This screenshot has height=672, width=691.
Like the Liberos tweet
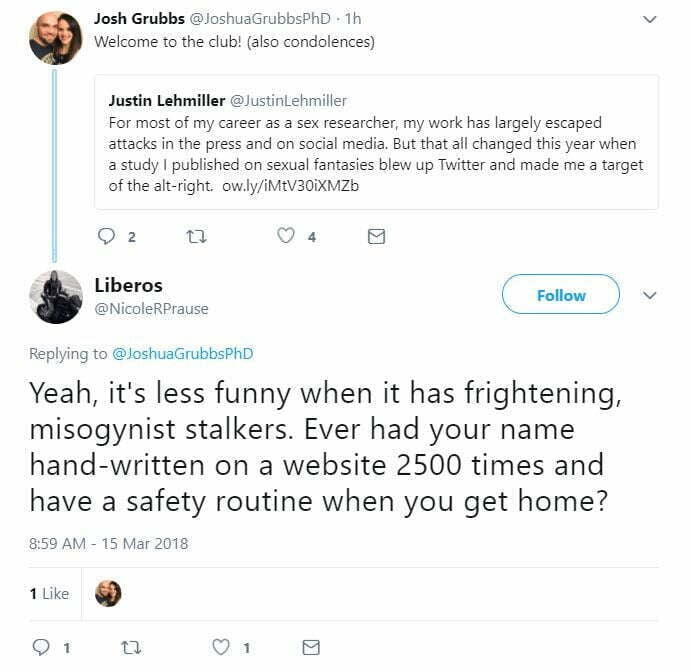pyautogui.click(x=223, y=647)
